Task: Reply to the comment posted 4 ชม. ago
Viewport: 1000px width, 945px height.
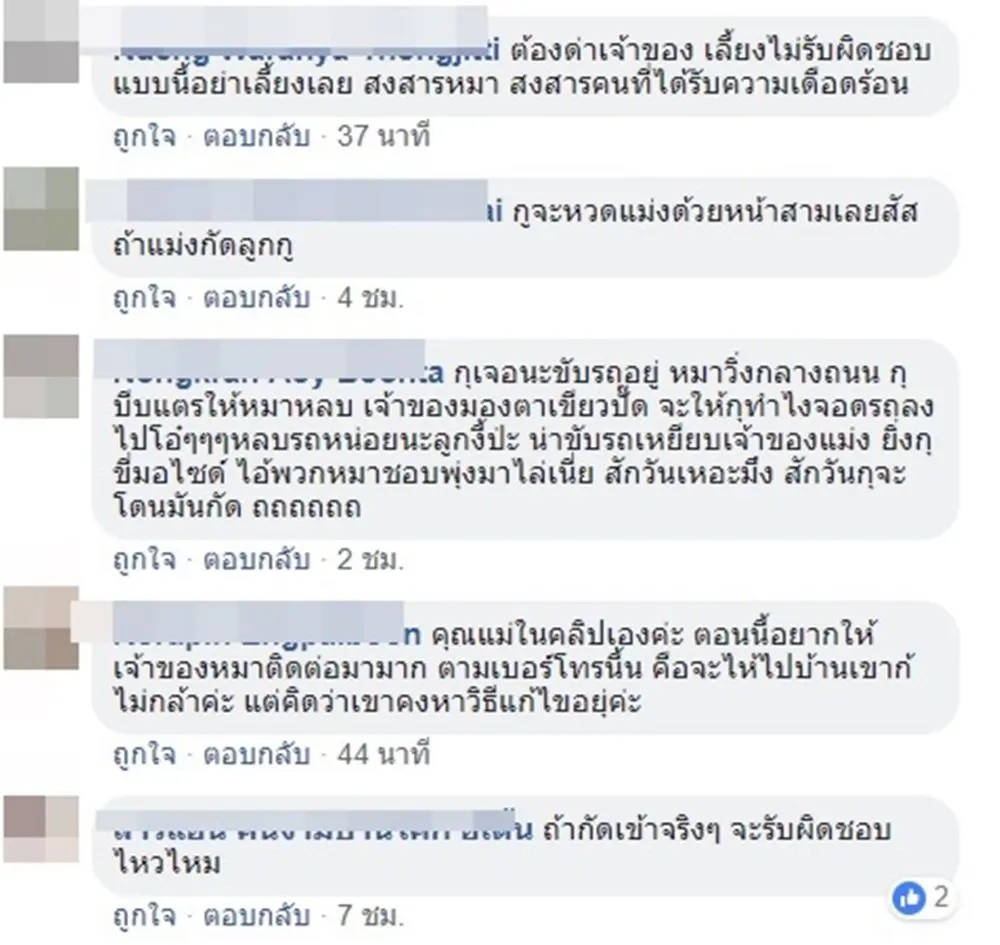Action: click(256, 298)
